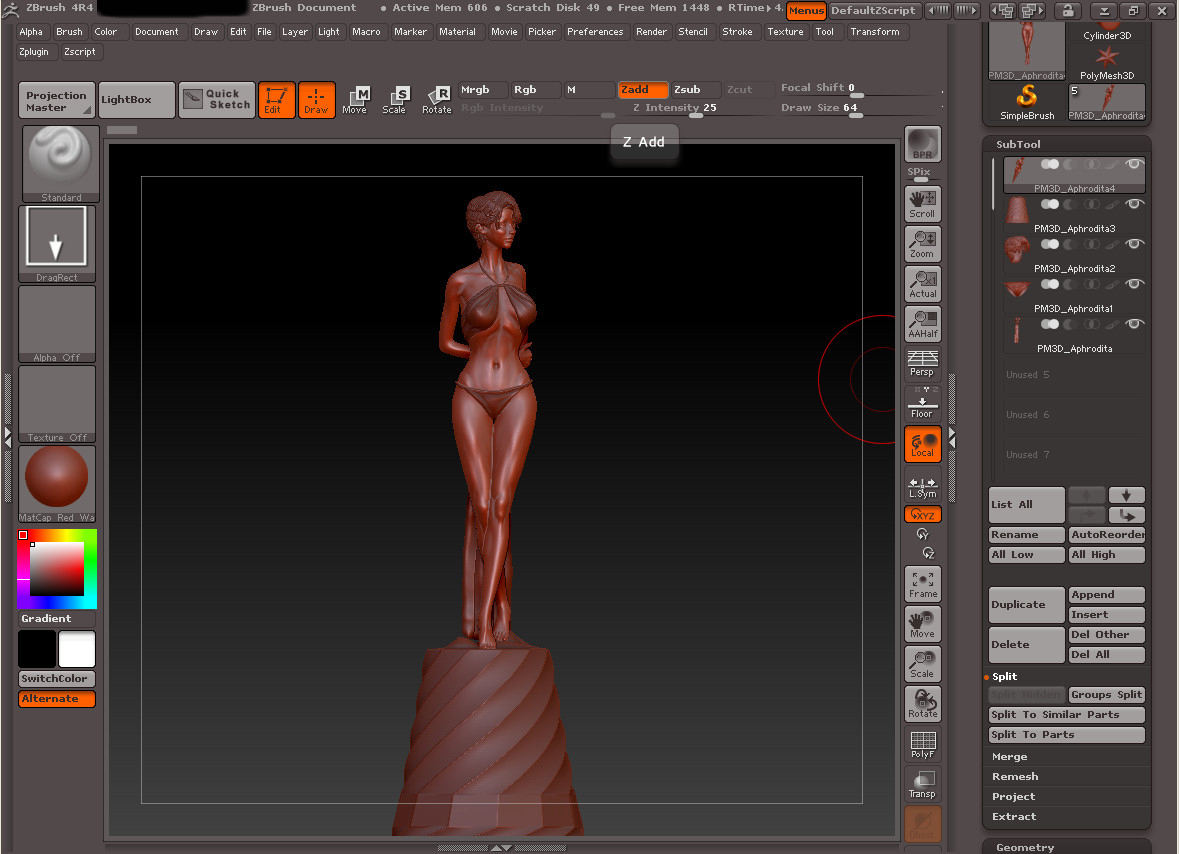This screenshot has height=854, width=1179.
Task: Select the Scroll canvas tool
Action: [922, 203]
